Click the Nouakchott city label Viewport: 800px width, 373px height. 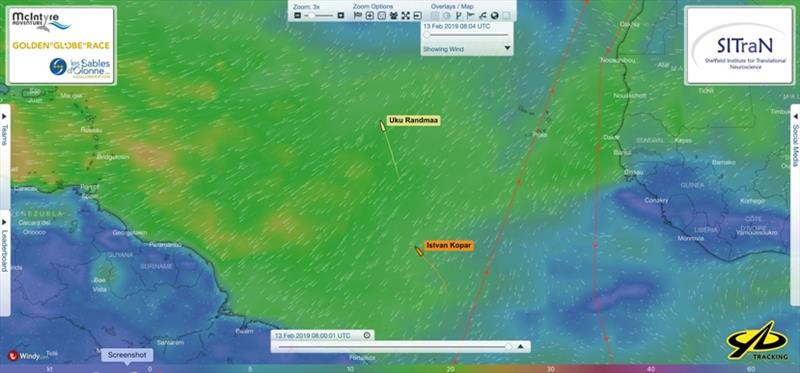[x=630, y=95]
